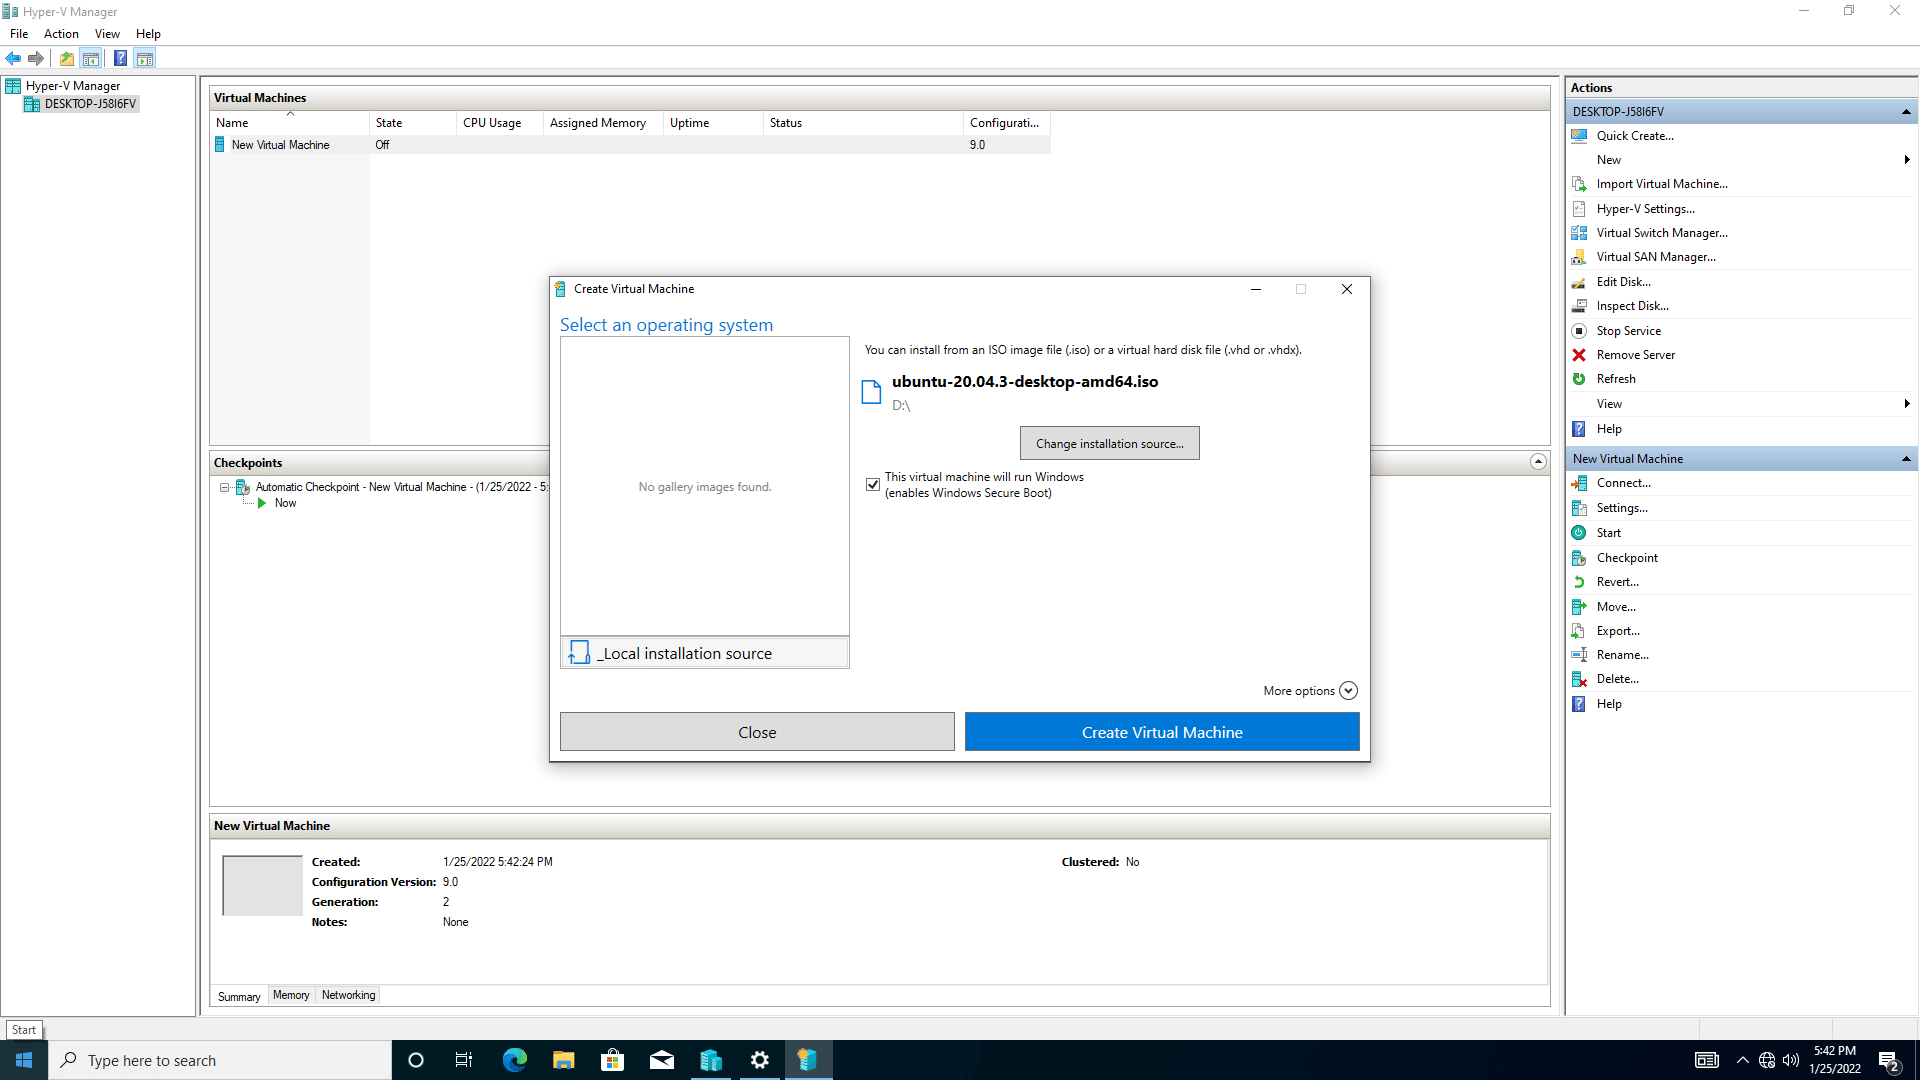Click the Action menu bar item

coord(61,33)
